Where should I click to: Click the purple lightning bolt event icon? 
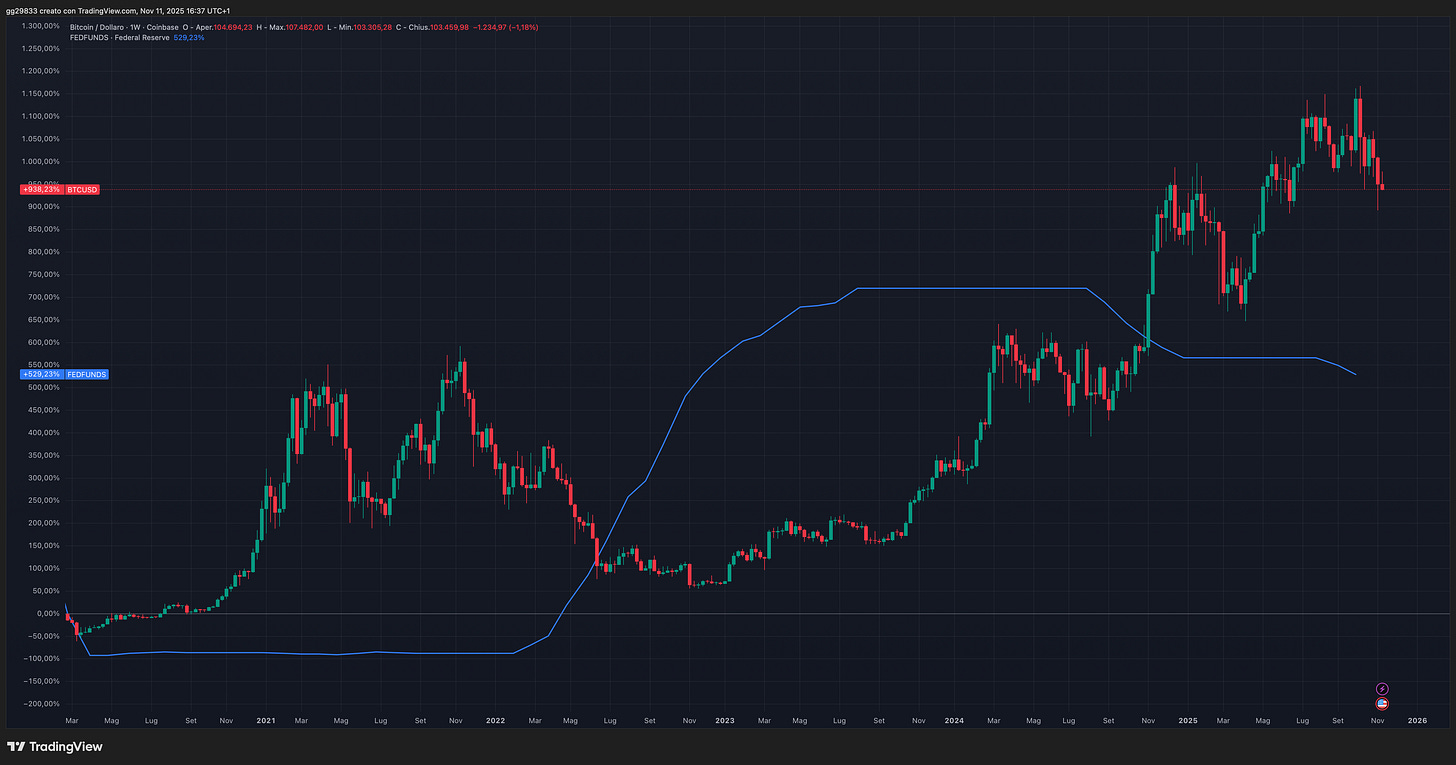tap(1382, 689)
